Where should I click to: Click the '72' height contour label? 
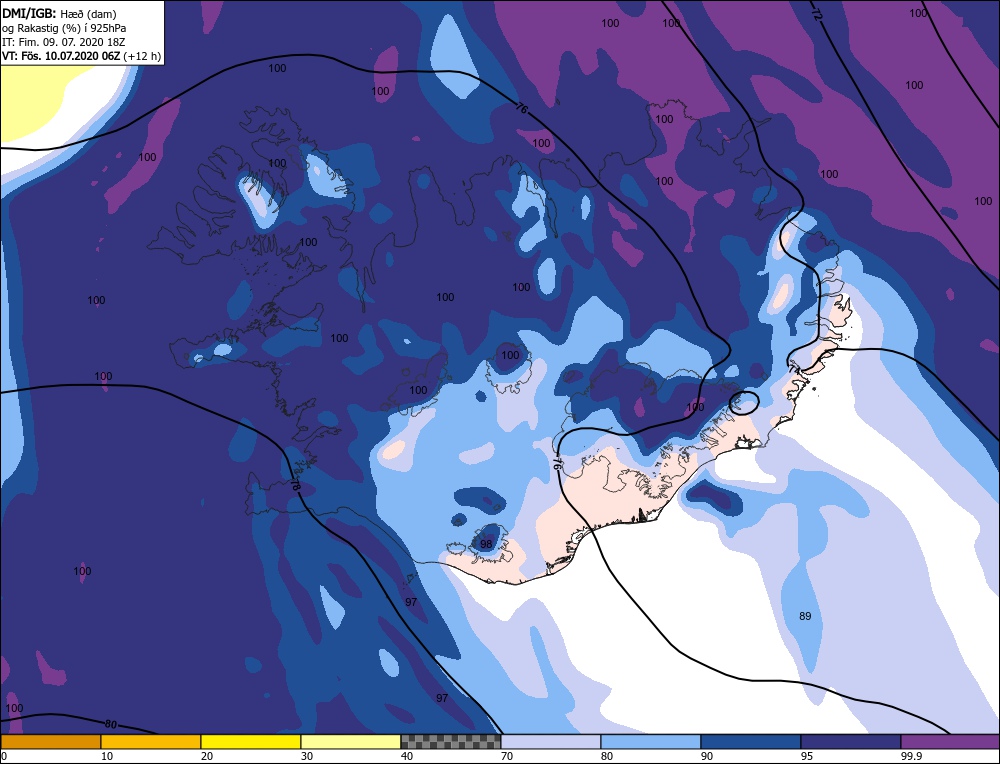point(816,16)
